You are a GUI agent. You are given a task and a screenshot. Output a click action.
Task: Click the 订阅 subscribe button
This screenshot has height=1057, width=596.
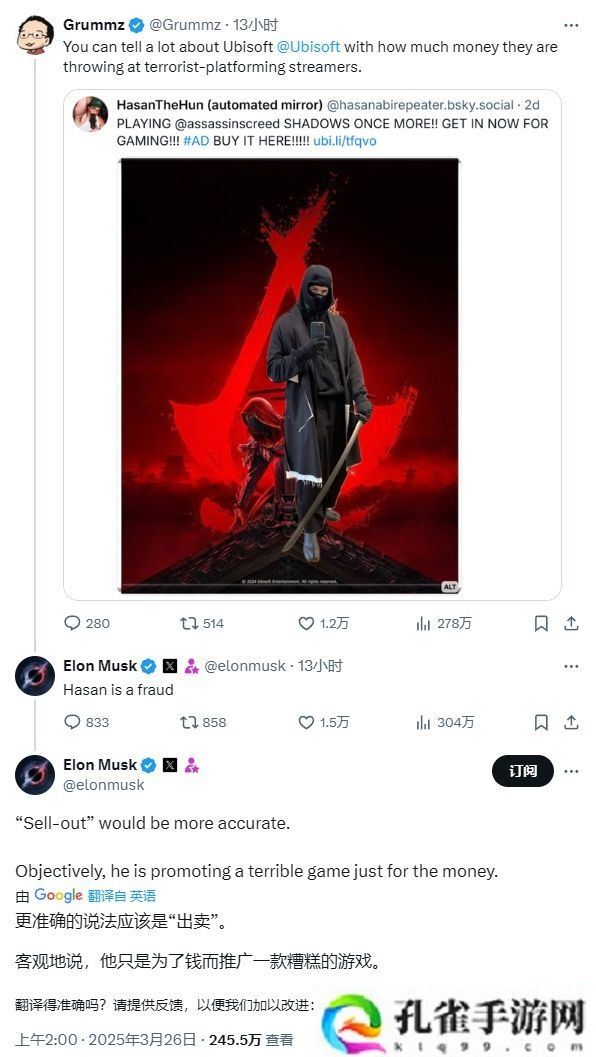click(x=523, y=771)
